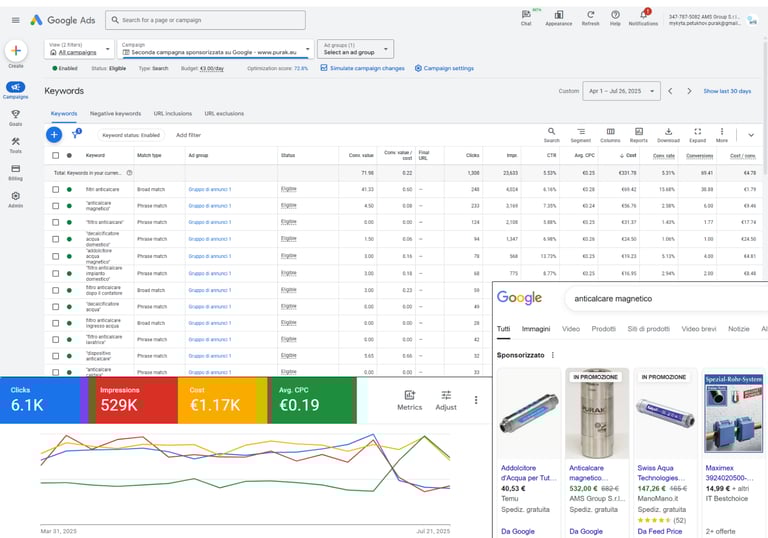The height and width of the screenshot is (538, 768).
Task: Open the chart three-dot menu
Action: pos(476,400)
